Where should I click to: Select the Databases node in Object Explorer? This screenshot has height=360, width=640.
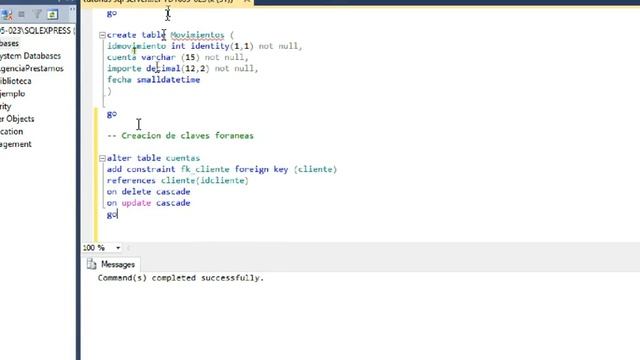click(x=9, y=43)
